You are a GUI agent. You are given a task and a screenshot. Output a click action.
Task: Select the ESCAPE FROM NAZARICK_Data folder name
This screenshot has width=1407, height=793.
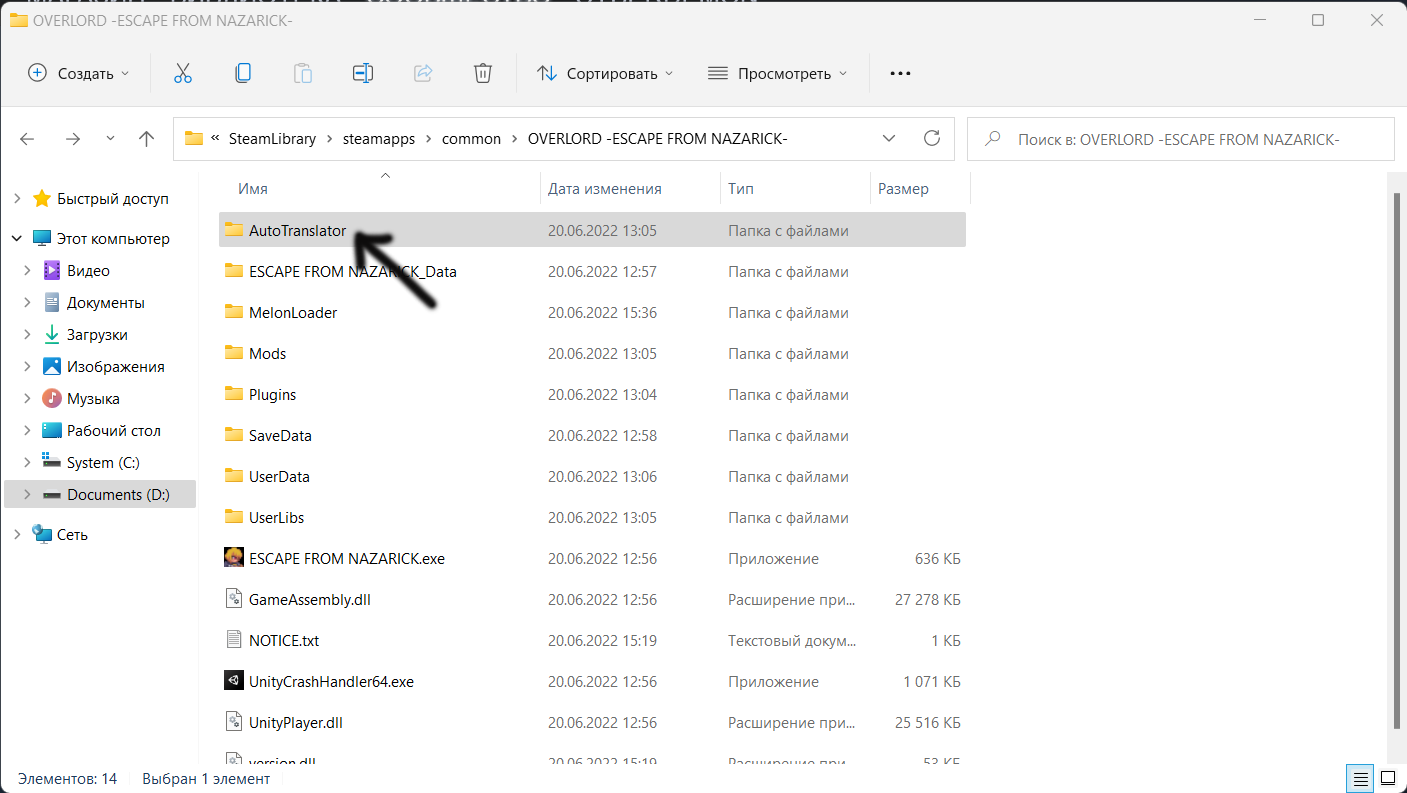point(353,271)
